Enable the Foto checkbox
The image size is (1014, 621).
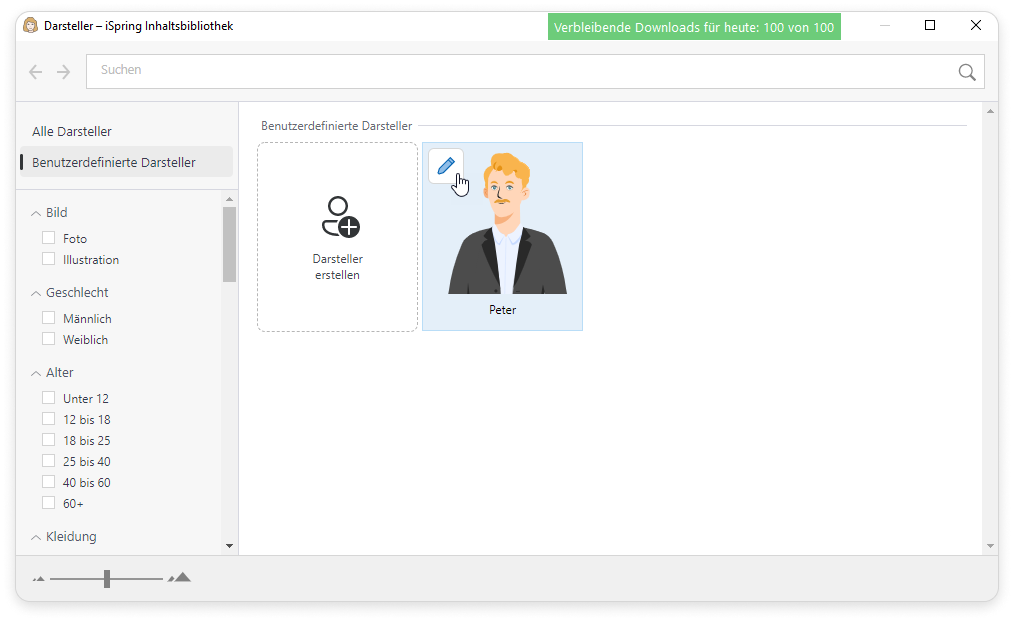click(x=49, y=238)
